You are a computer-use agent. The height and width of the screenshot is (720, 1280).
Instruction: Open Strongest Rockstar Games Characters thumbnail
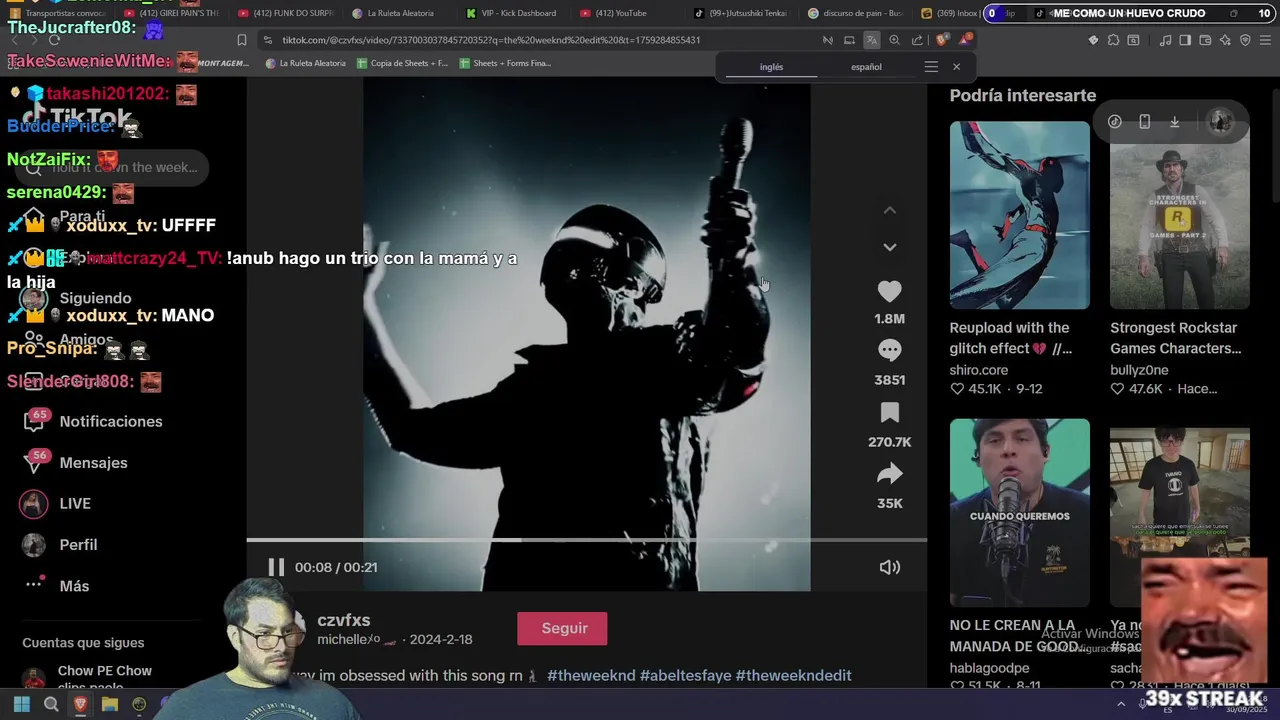(1179, 215)
